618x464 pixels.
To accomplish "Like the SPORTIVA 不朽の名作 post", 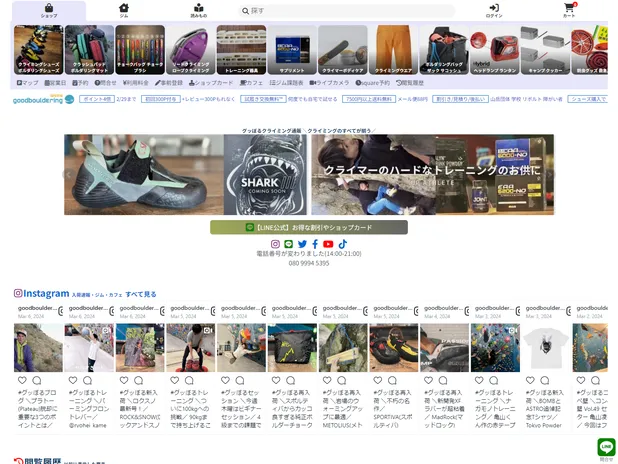I will (378, 380).
